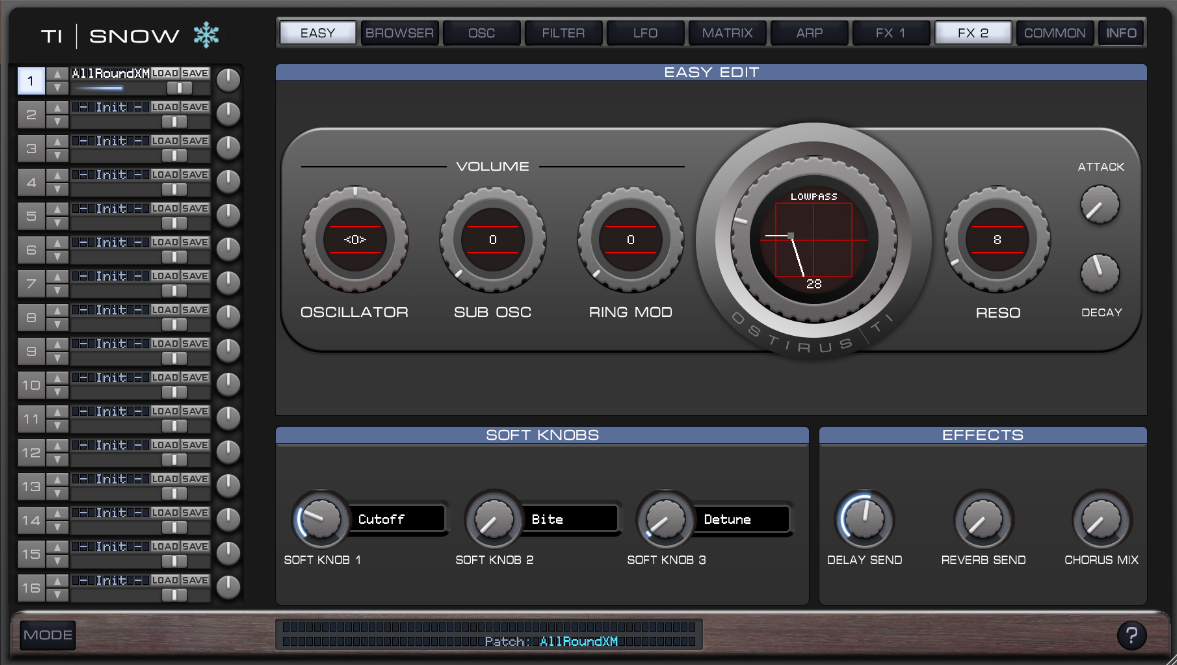
Task: Select part 12 slot
Action: tap(31, 452)
